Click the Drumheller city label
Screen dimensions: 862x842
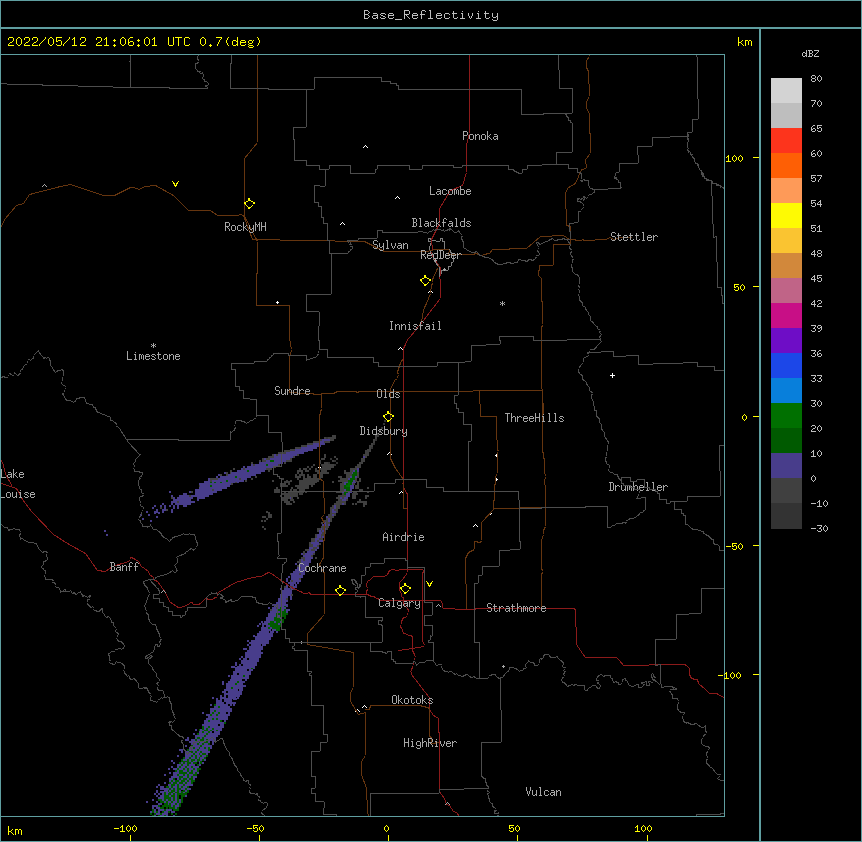638,487
